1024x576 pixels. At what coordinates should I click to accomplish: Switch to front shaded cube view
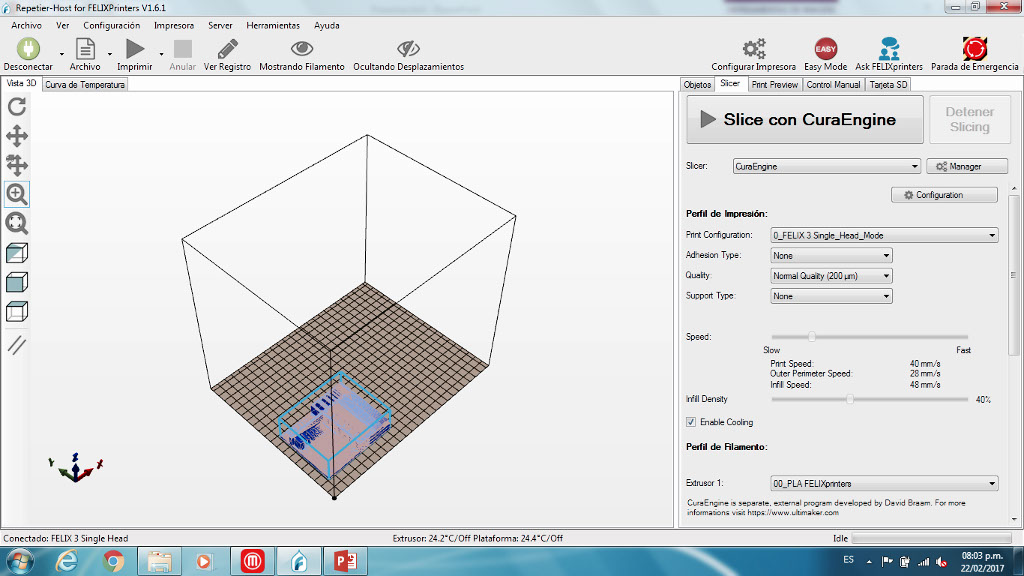pos(17,282)
